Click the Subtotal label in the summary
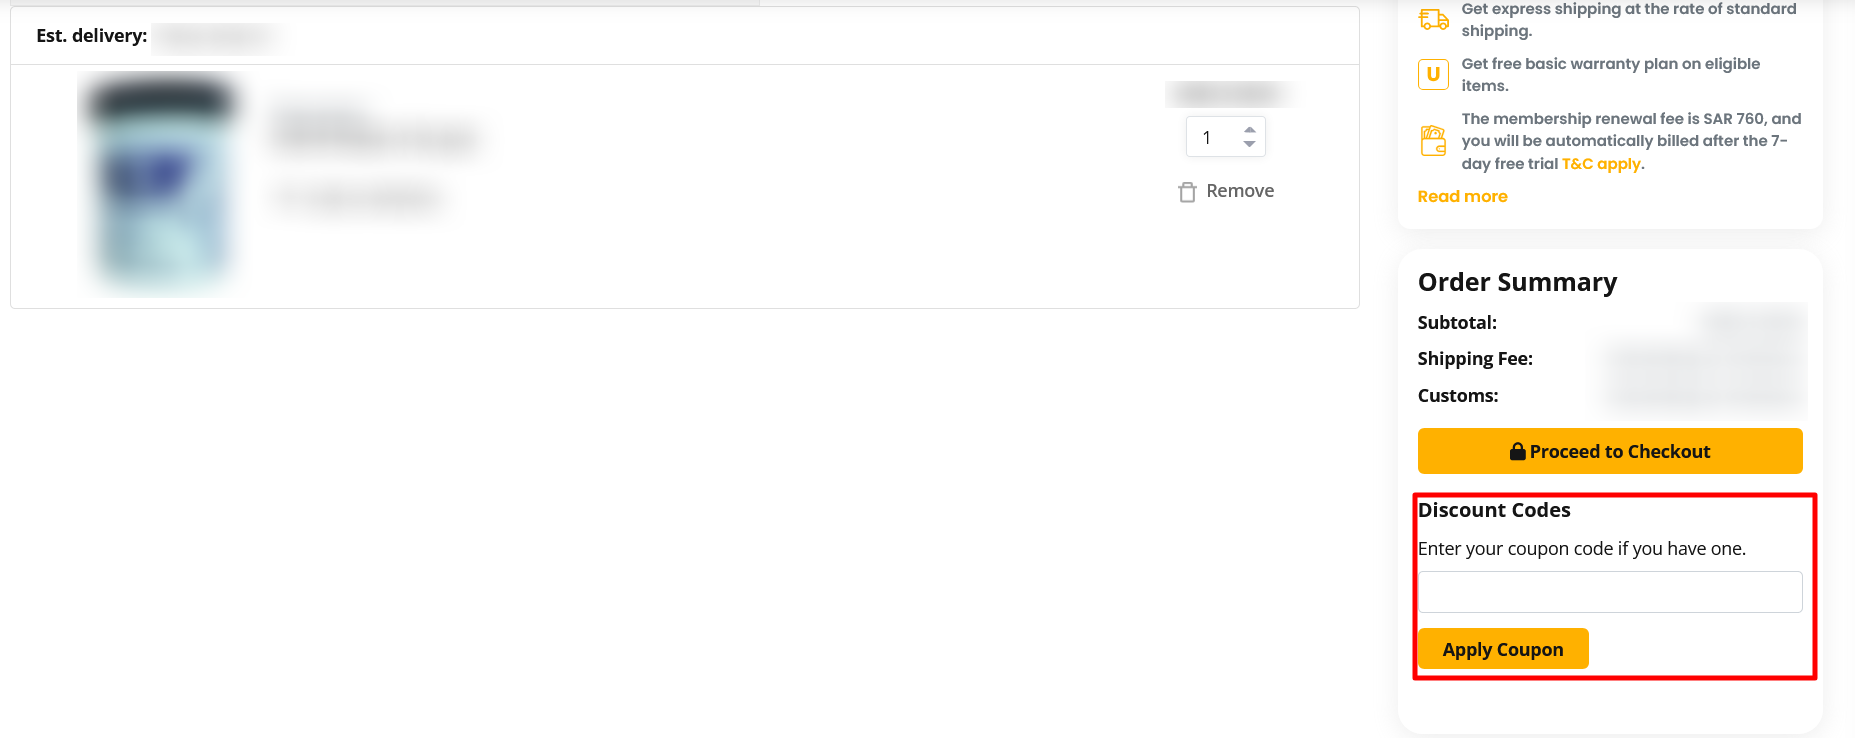Screen dimensions: 1855x738 pos(1457,322)
